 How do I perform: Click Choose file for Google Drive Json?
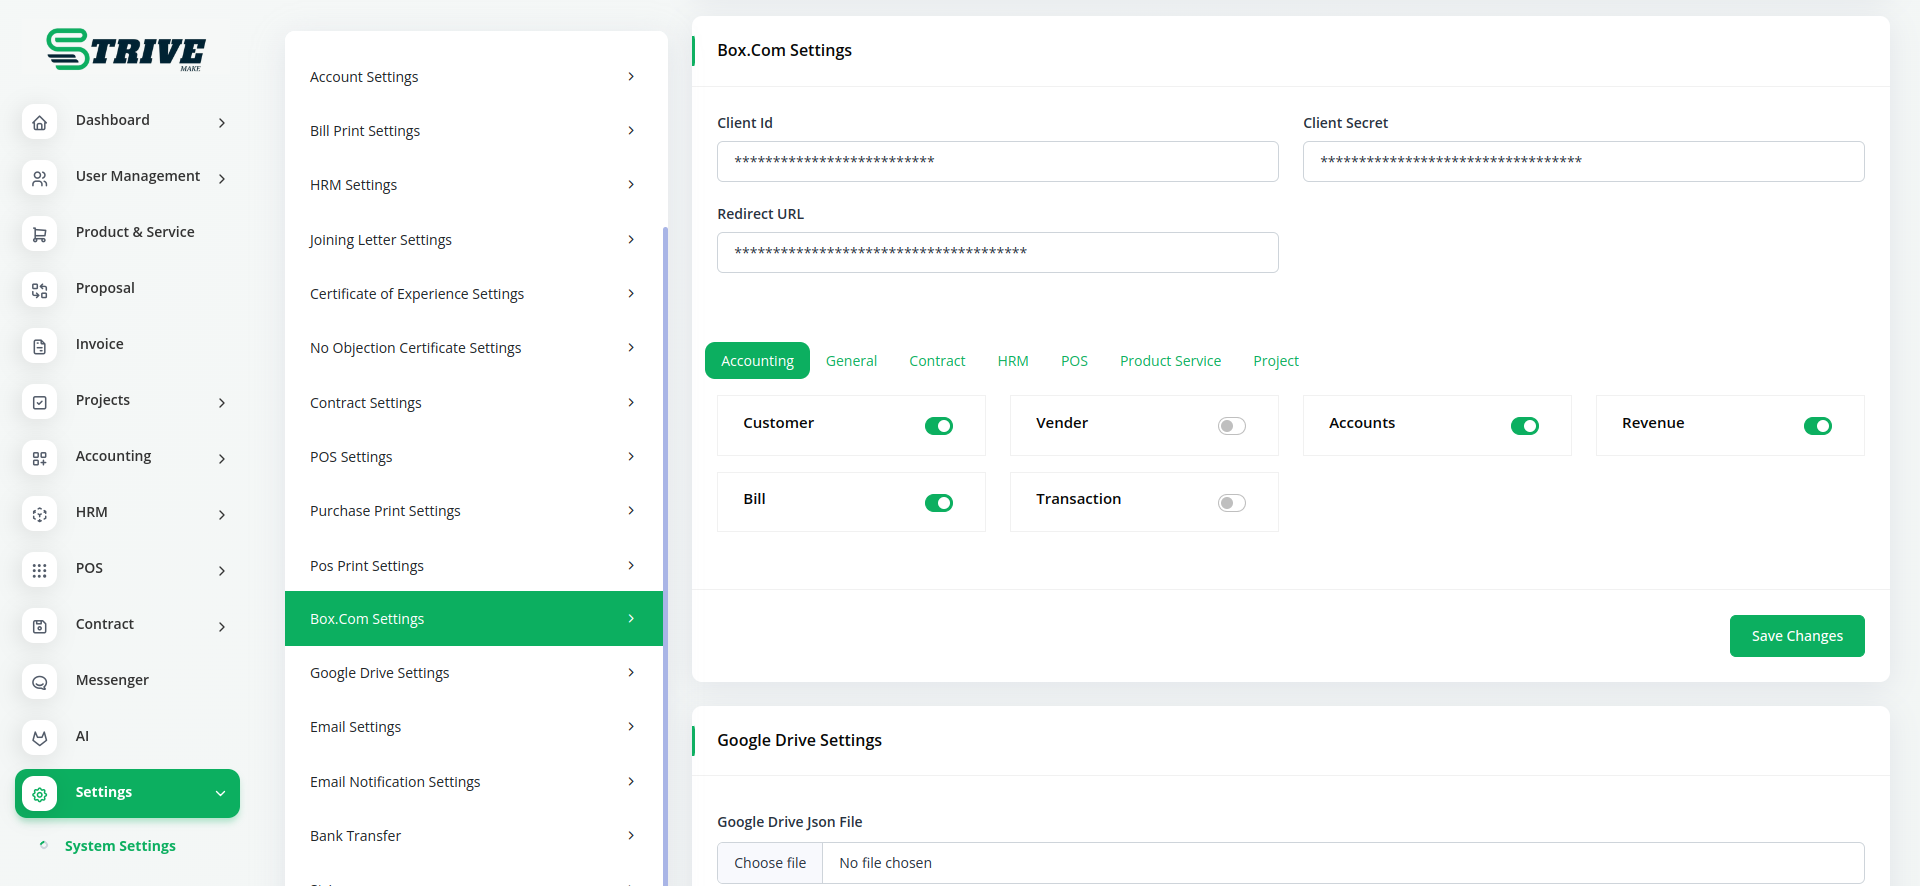click(x=770, y=863)
